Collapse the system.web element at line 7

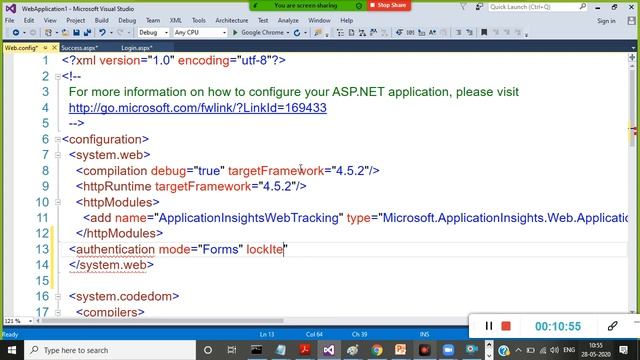(x=58, y=155)
